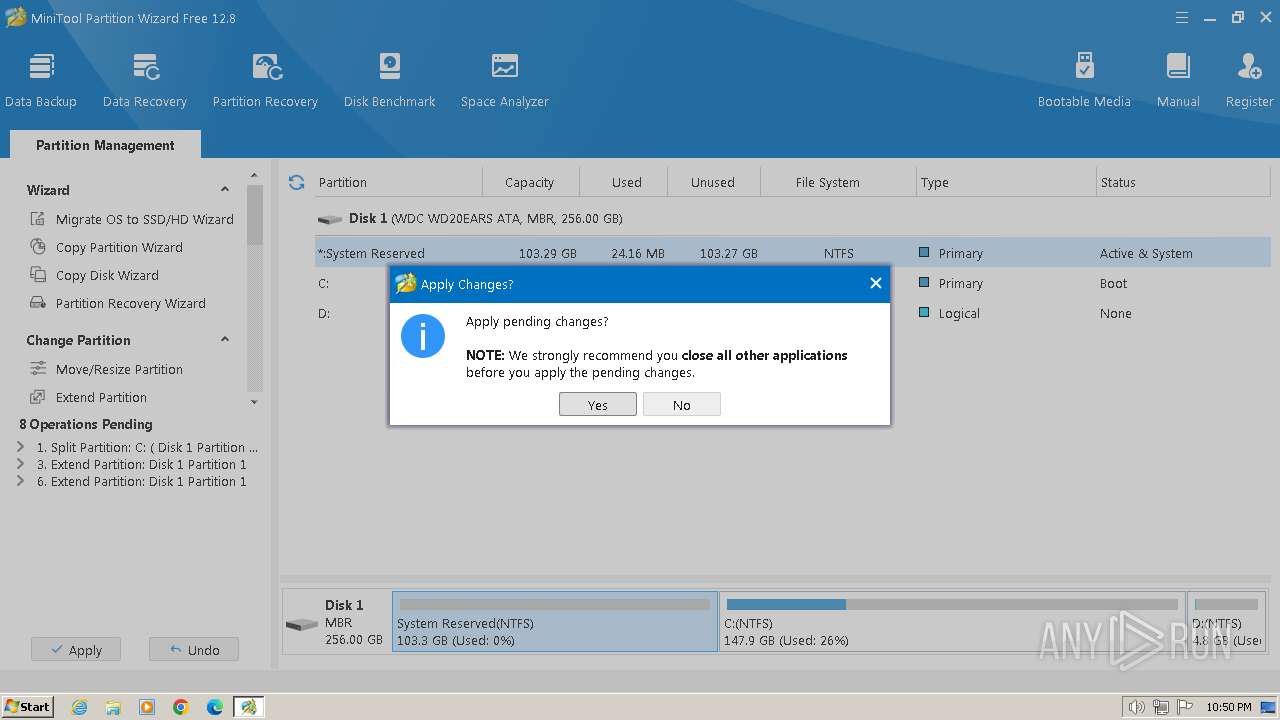Start the Disk Benchmark tool
1280x720 pixels.
pos(389,80)
